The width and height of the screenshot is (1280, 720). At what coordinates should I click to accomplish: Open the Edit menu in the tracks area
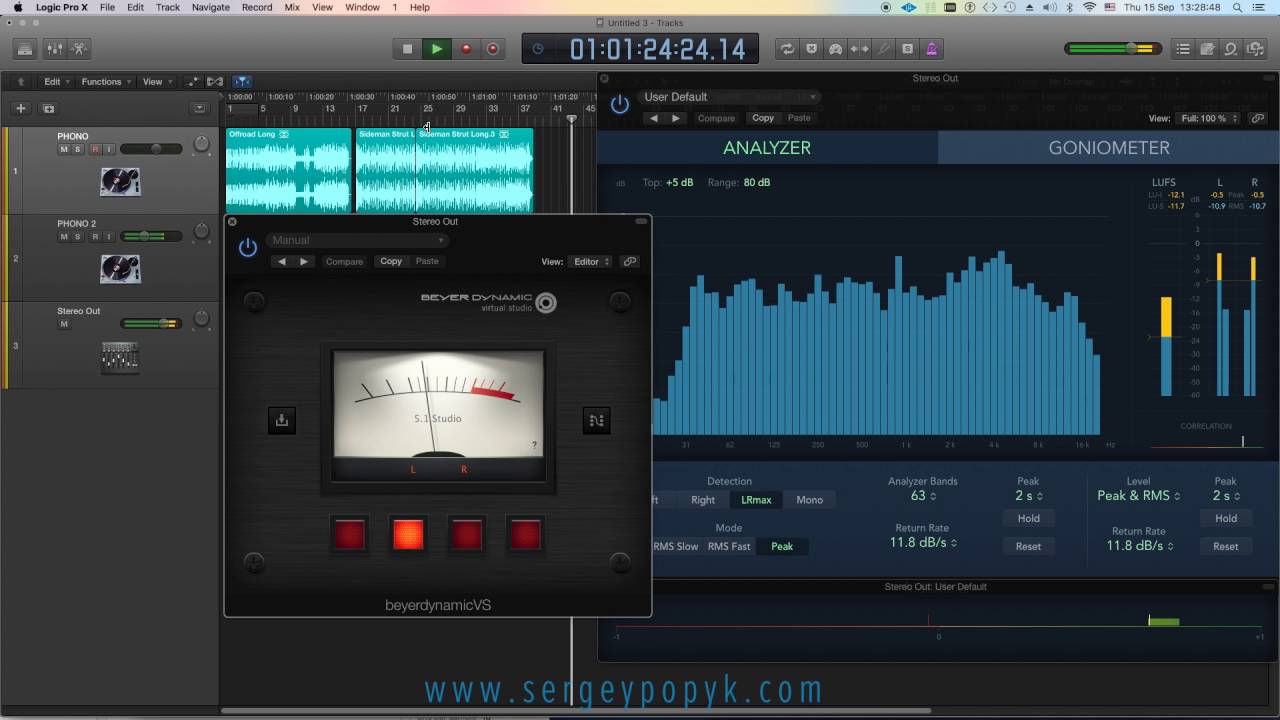tap(56, 82)
